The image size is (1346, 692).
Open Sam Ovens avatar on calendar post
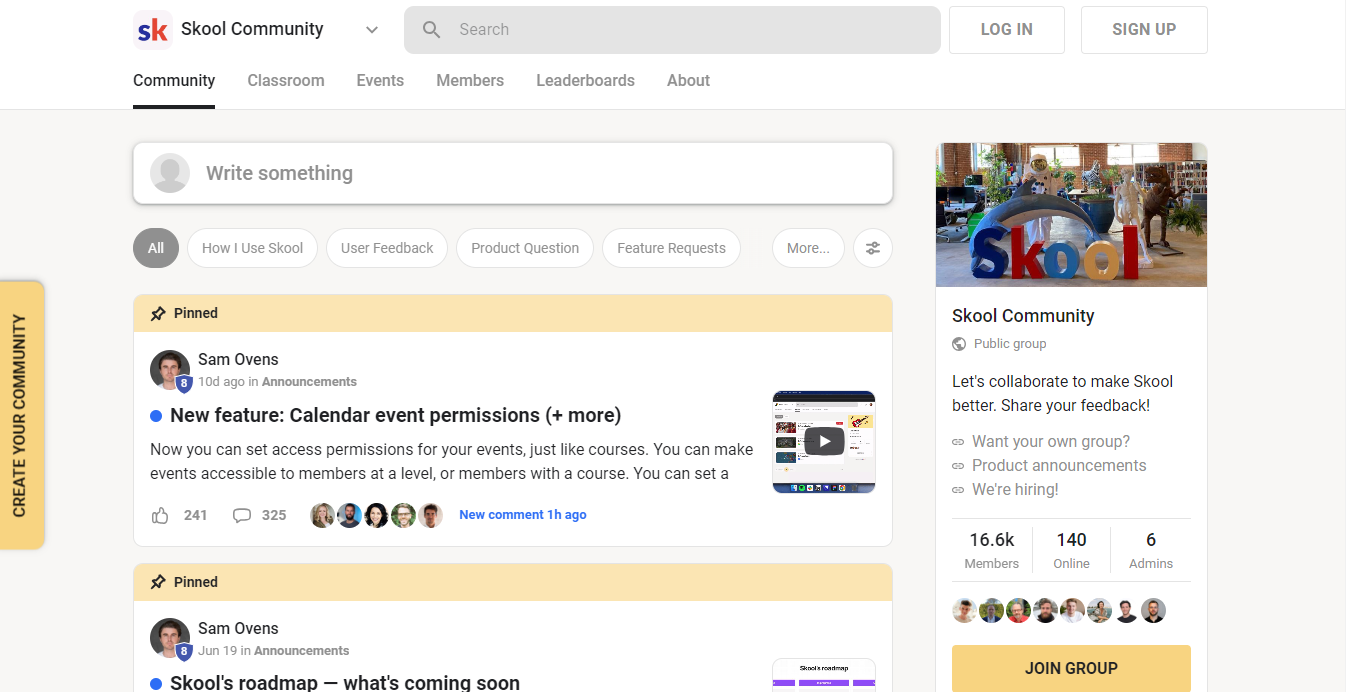point(170,370)
